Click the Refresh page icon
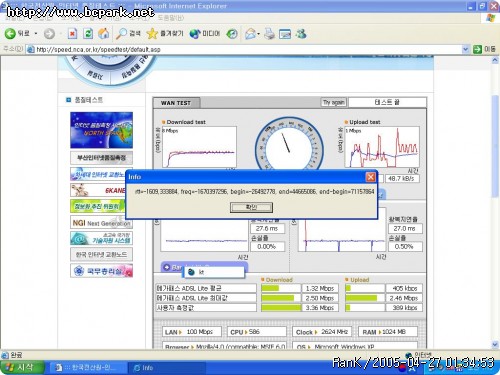Screen dimensions: 500x375 pyautogui.click(x=88, y=33)
